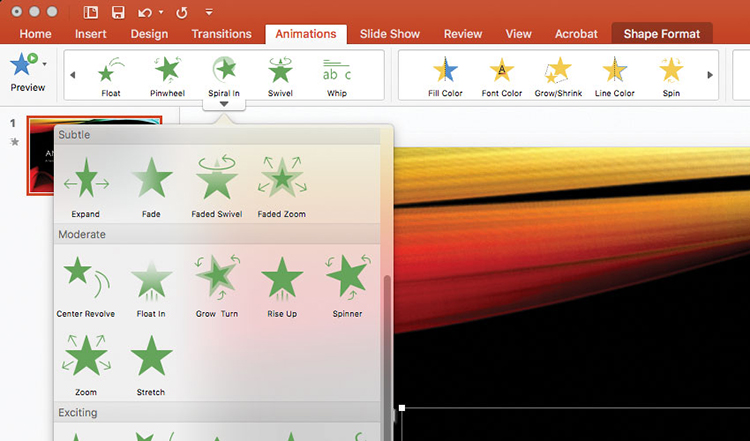Apply the Rise Up effect

(x=282, y=287)
